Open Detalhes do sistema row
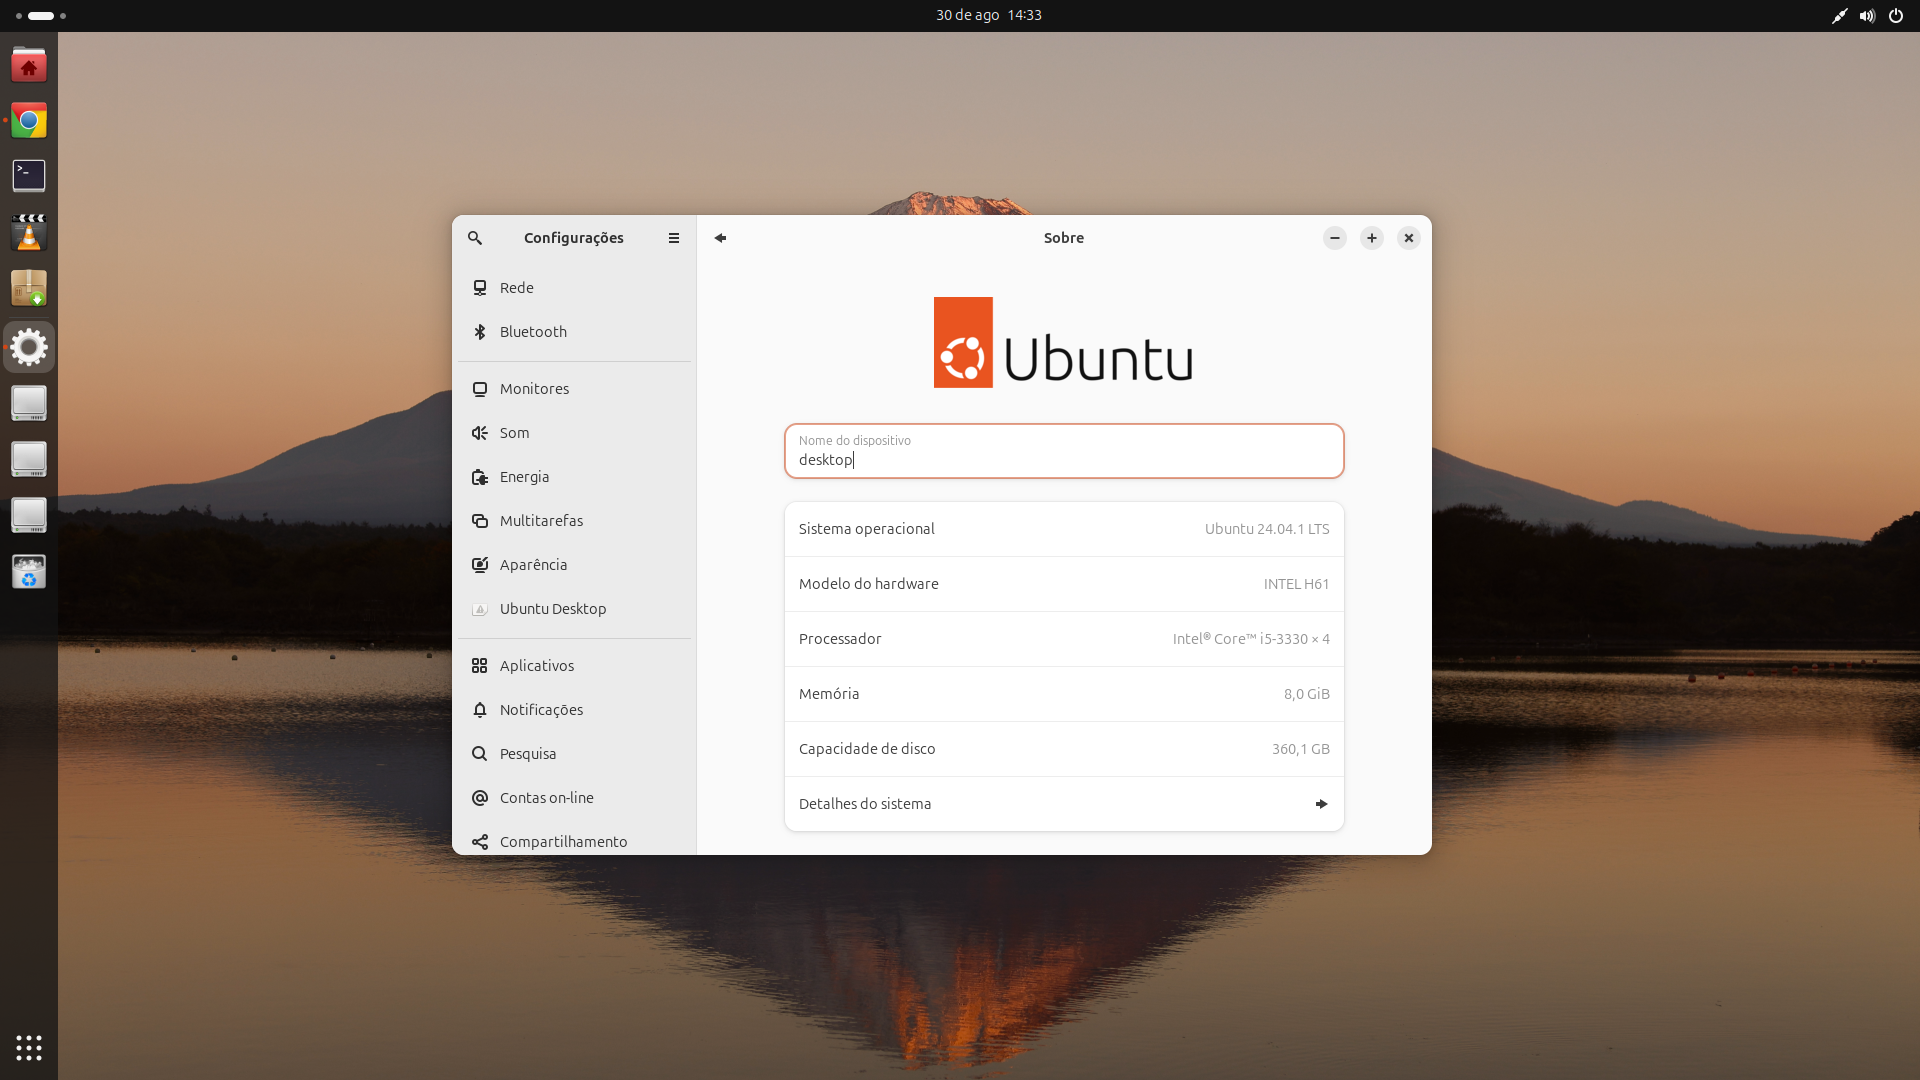The image size is (1920, 1080). pos(1064,804)
